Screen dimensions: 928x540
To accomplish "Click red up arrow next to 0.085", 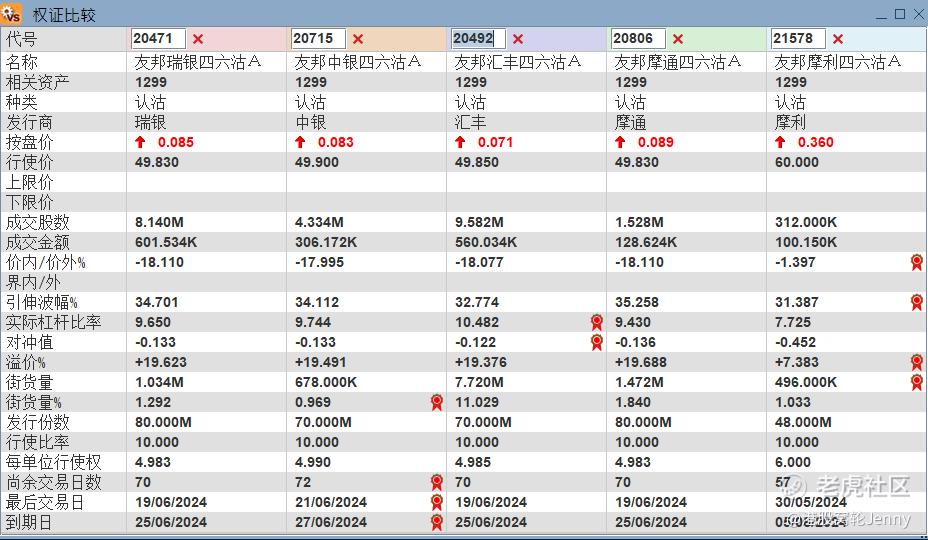I will [140, 142].
